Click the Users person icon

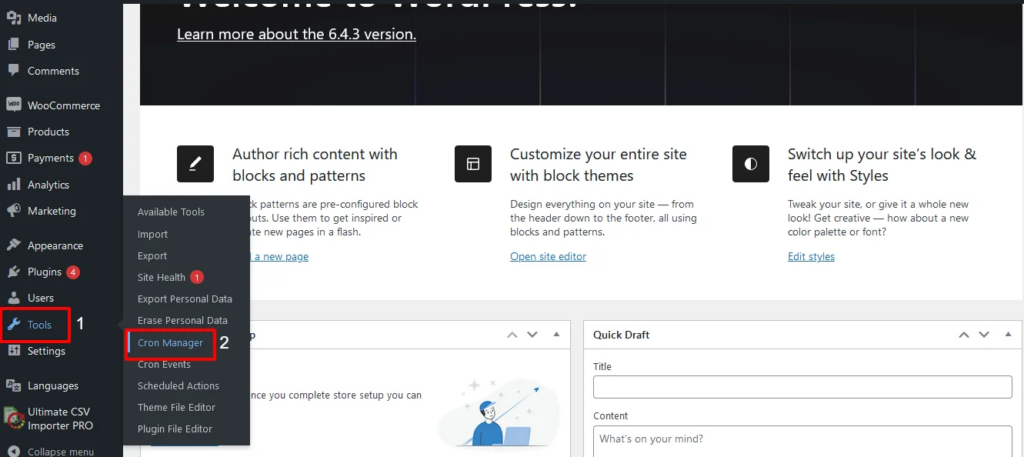pyautogui.click(x=13, y=298)
